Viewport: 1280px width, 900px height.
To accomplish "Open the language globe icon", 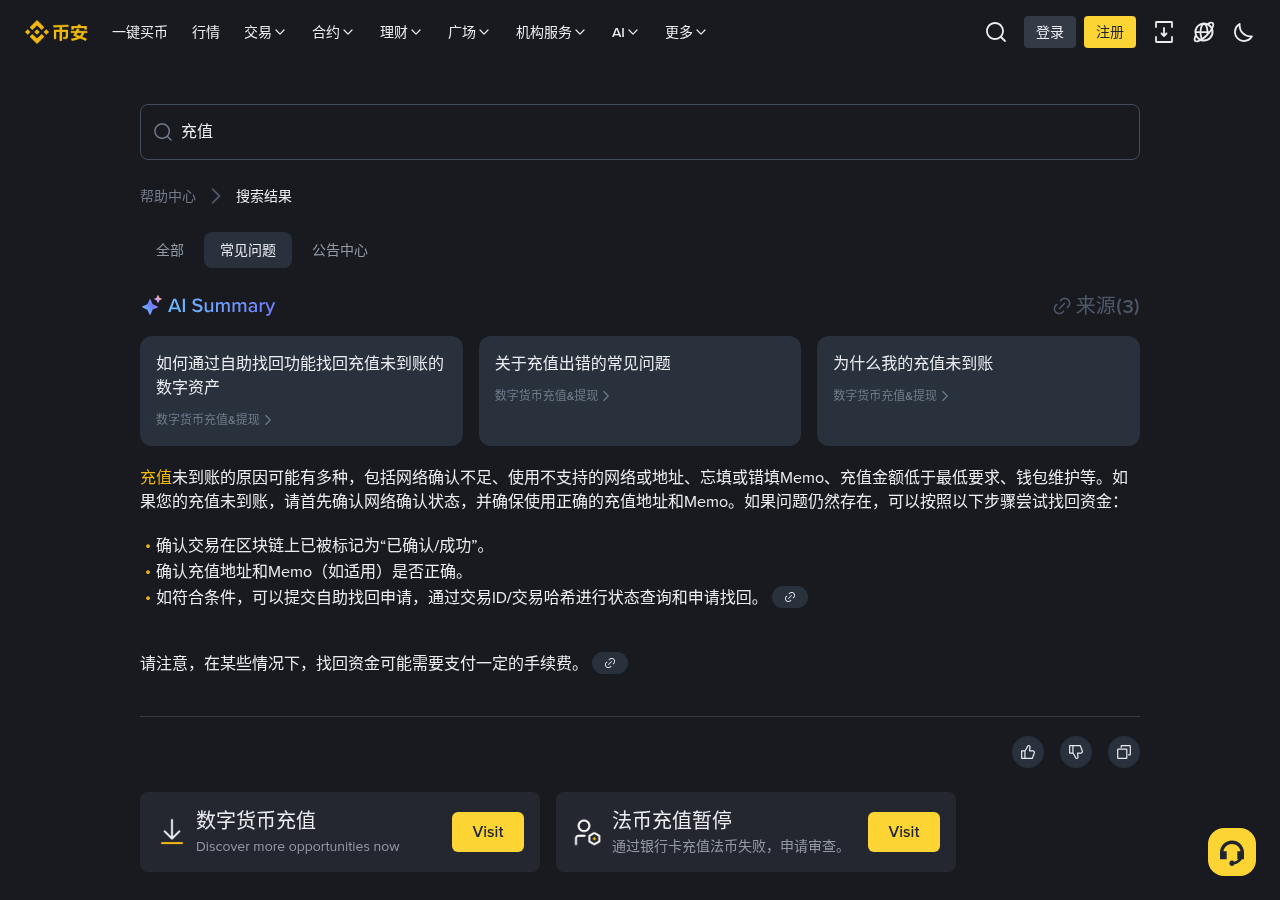I will [1204, 32].
